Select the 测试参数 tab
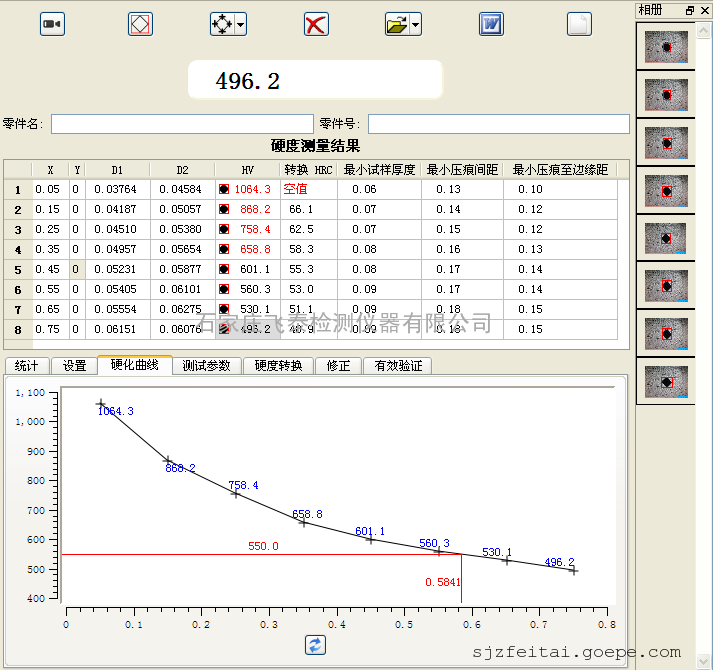Image resolution: width=713 pixels, height=670 pixels. [207, 366]
